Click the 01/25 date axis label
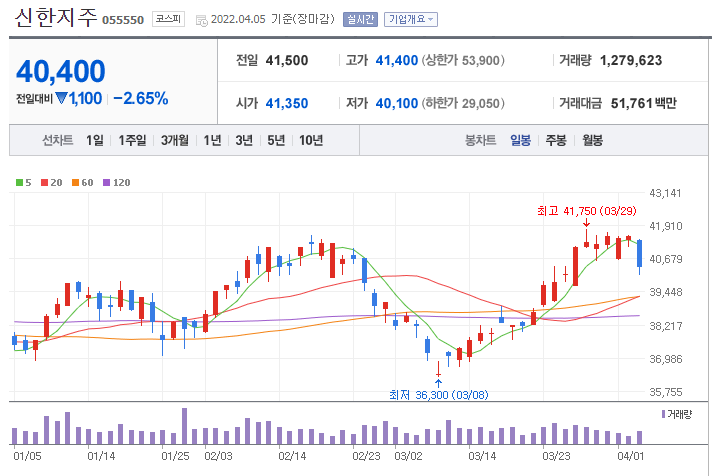 pos(175,456)
